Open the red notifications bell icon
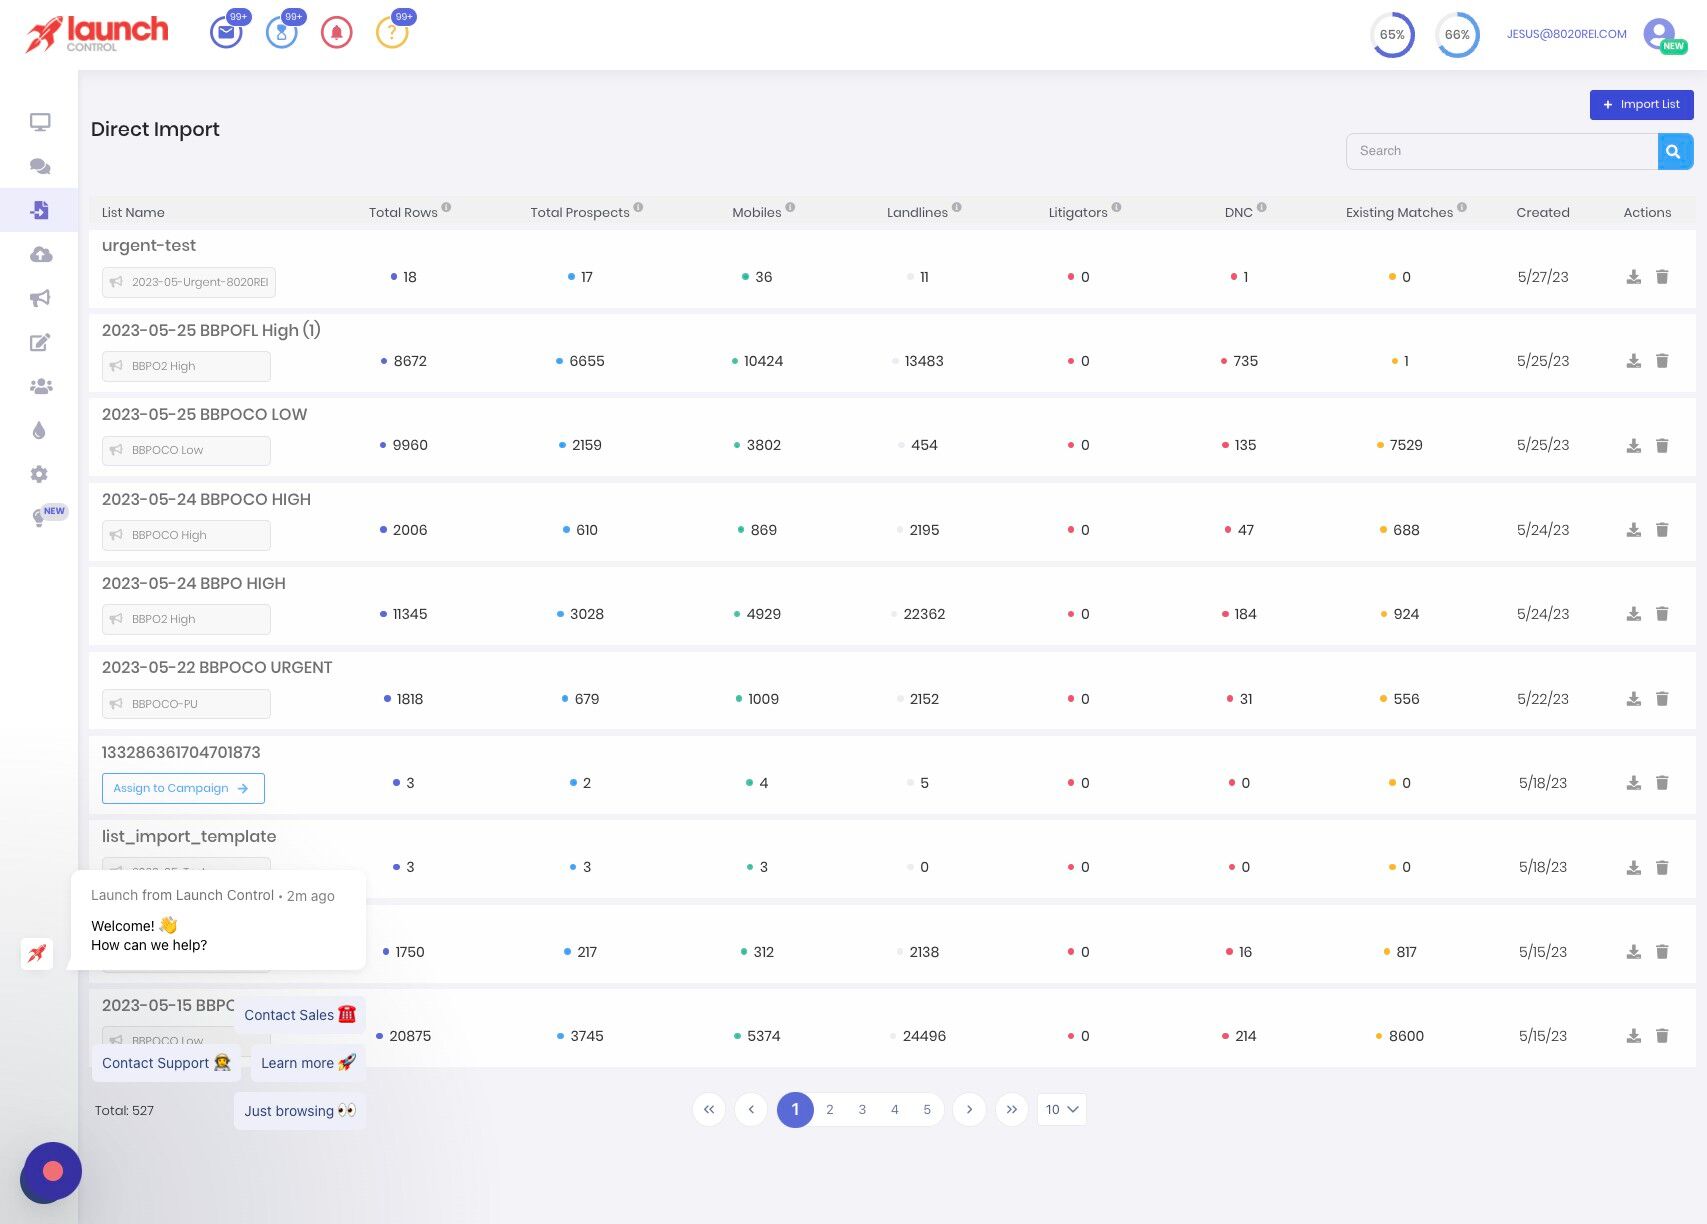This screenshot has width=1707, height=1224. (x=336, y=32)
